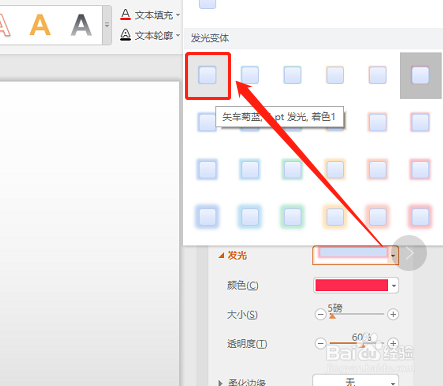This screenshot has height=386, width=443.
Task: Click the 文本轮廓 text outline icon
Action: [125, 35]
